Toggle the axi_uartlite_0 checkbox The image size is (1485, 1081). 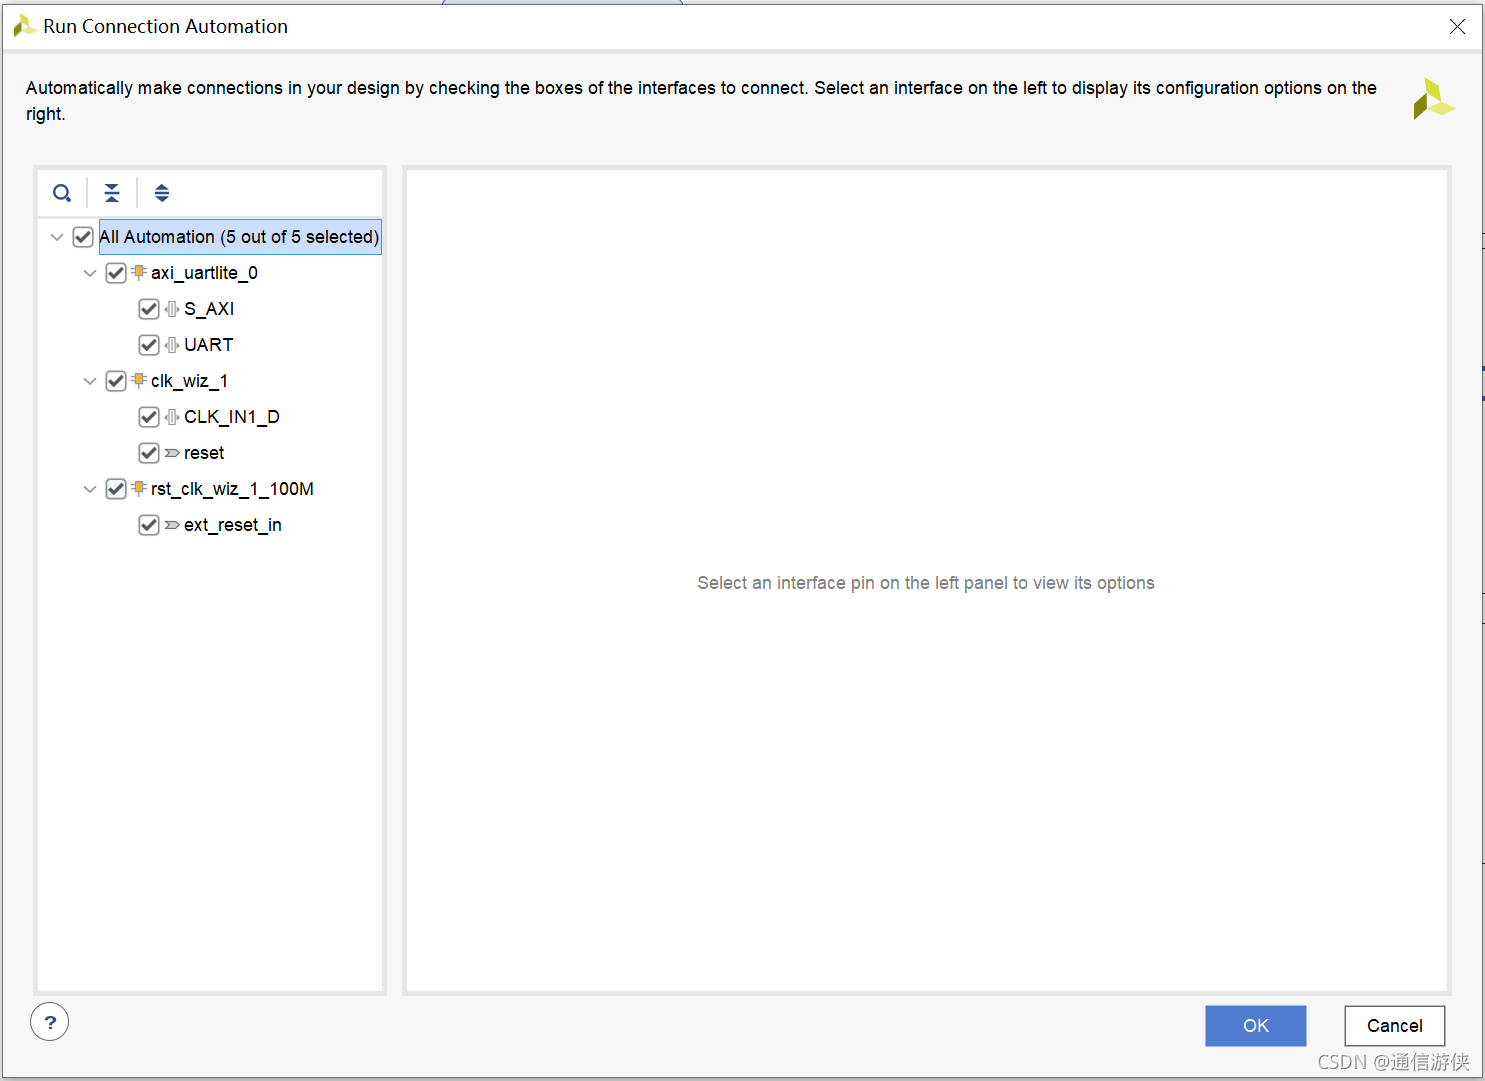point(116,273)
